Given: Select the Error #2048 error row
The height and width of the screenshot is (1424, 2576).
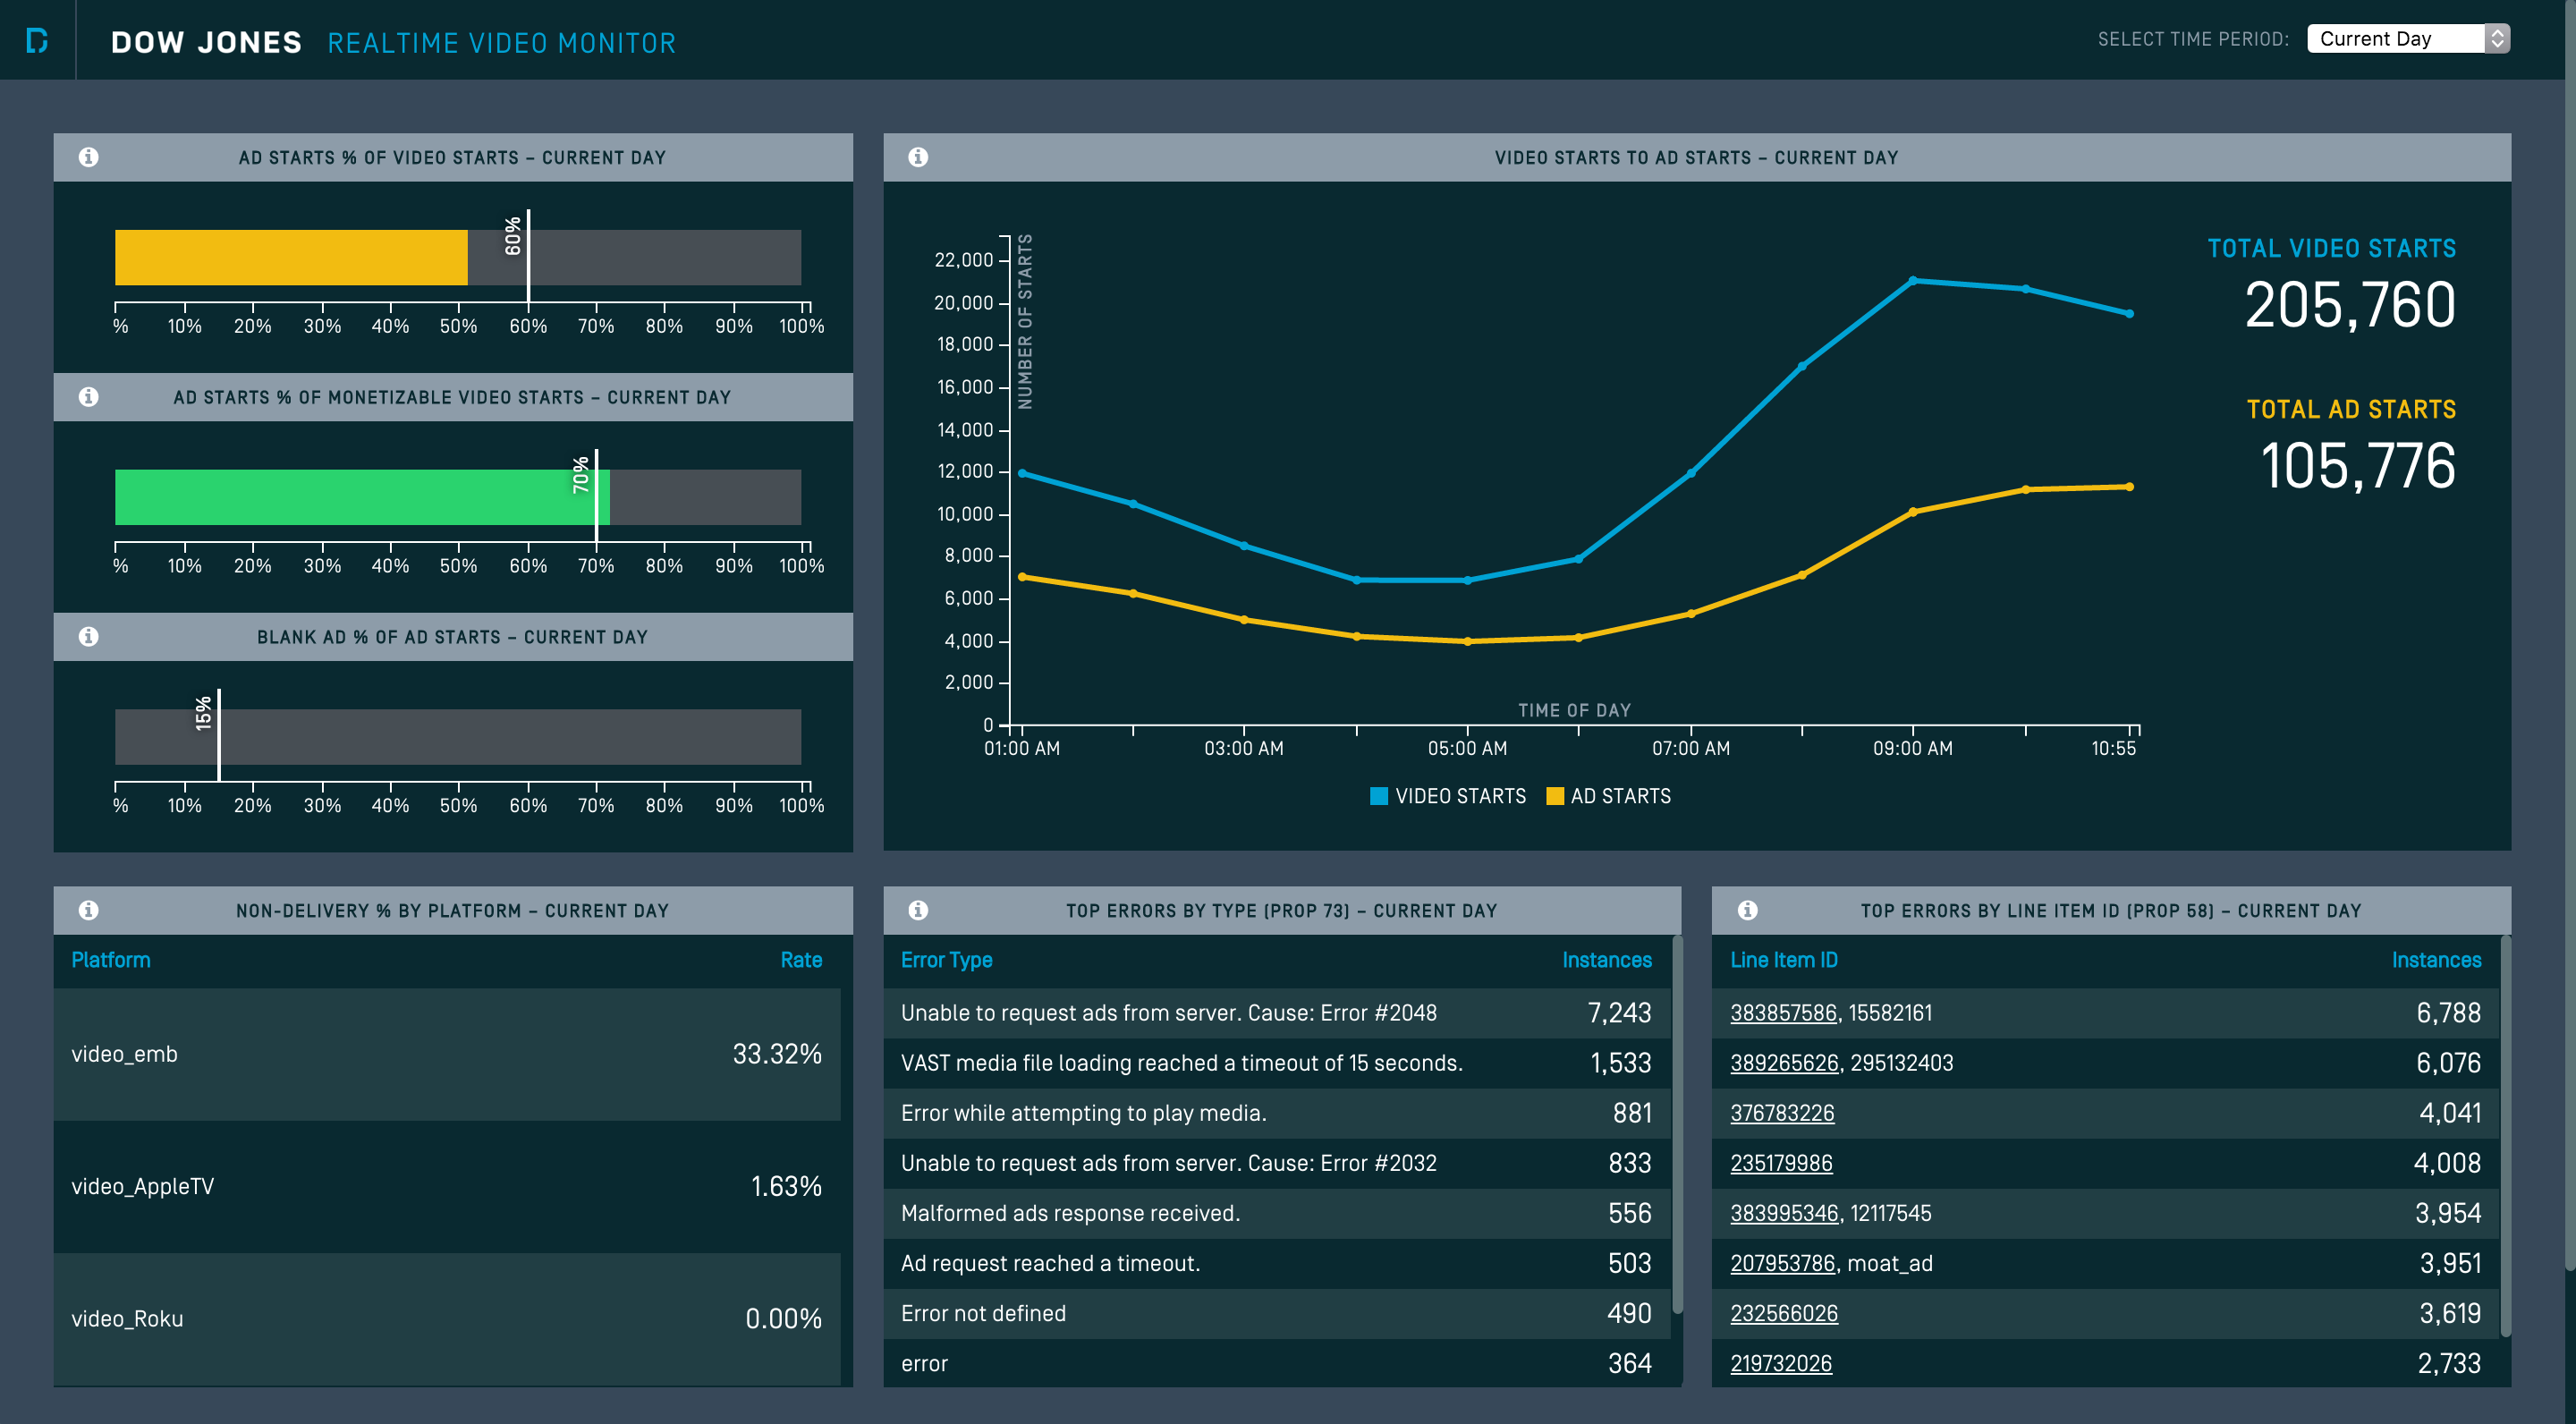Looking at the screenshot, I should pyautogui.click(x=1277, y=1013).
